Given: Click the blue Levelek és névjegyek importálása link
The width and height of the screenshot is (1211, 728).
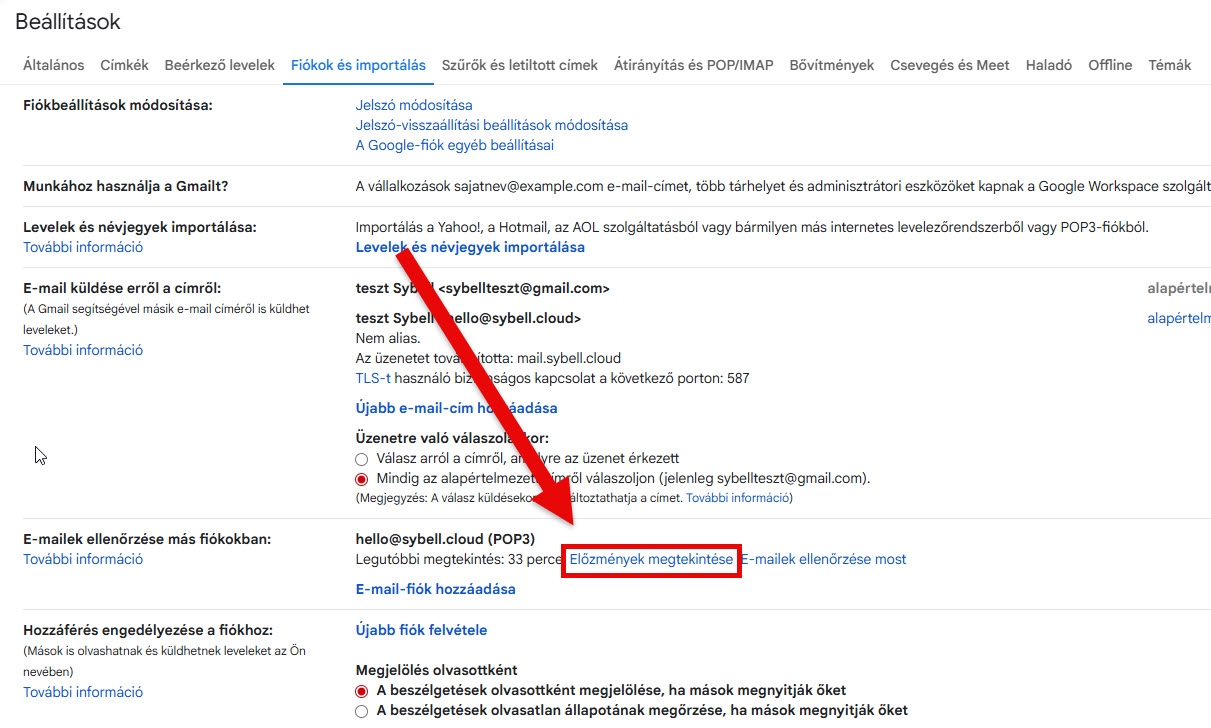Looking at the screenshot, I should click(470, 247).
